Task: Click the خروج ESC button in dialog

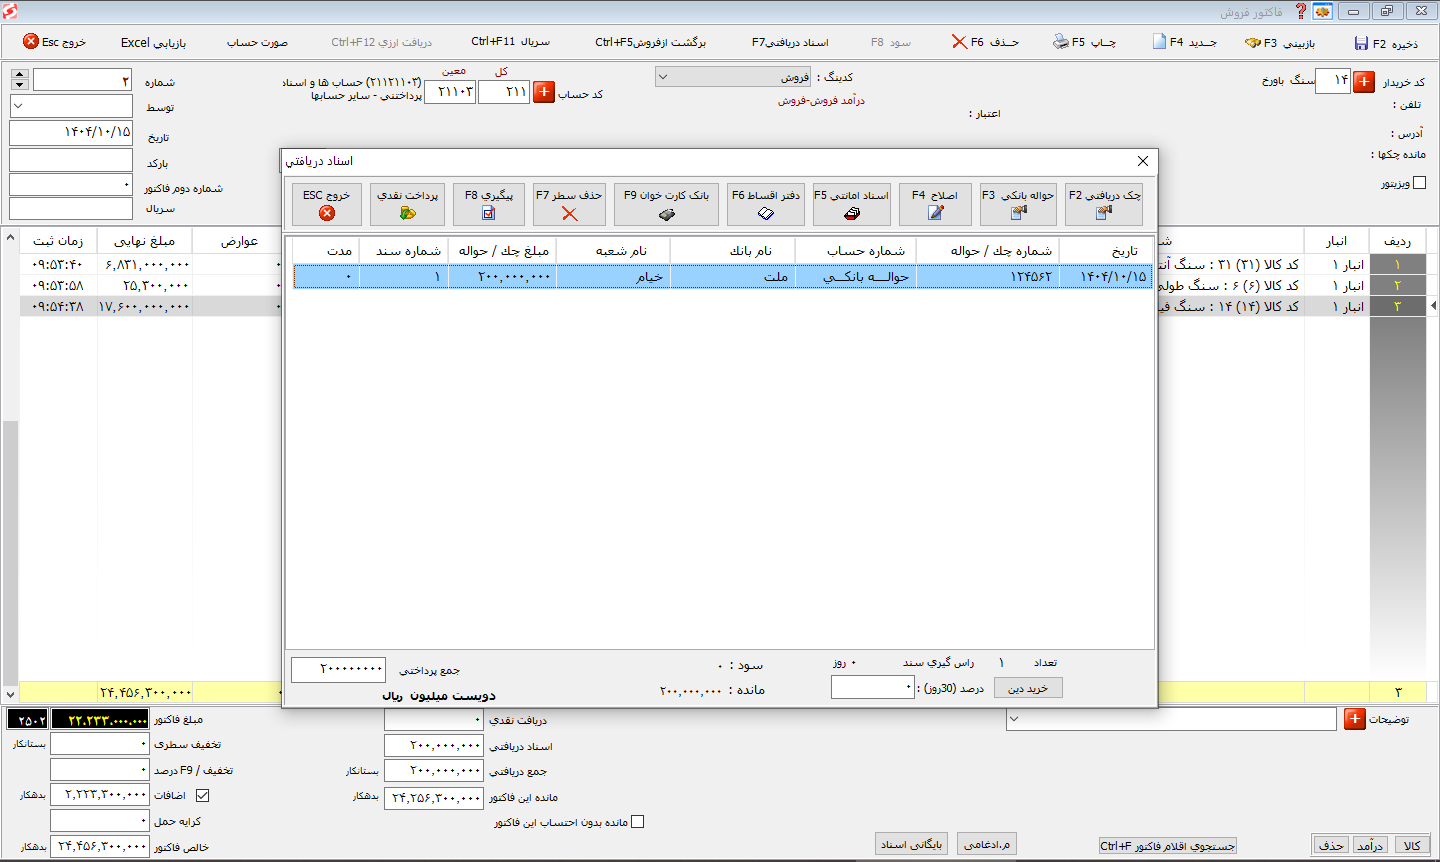Action: [327, 204]
